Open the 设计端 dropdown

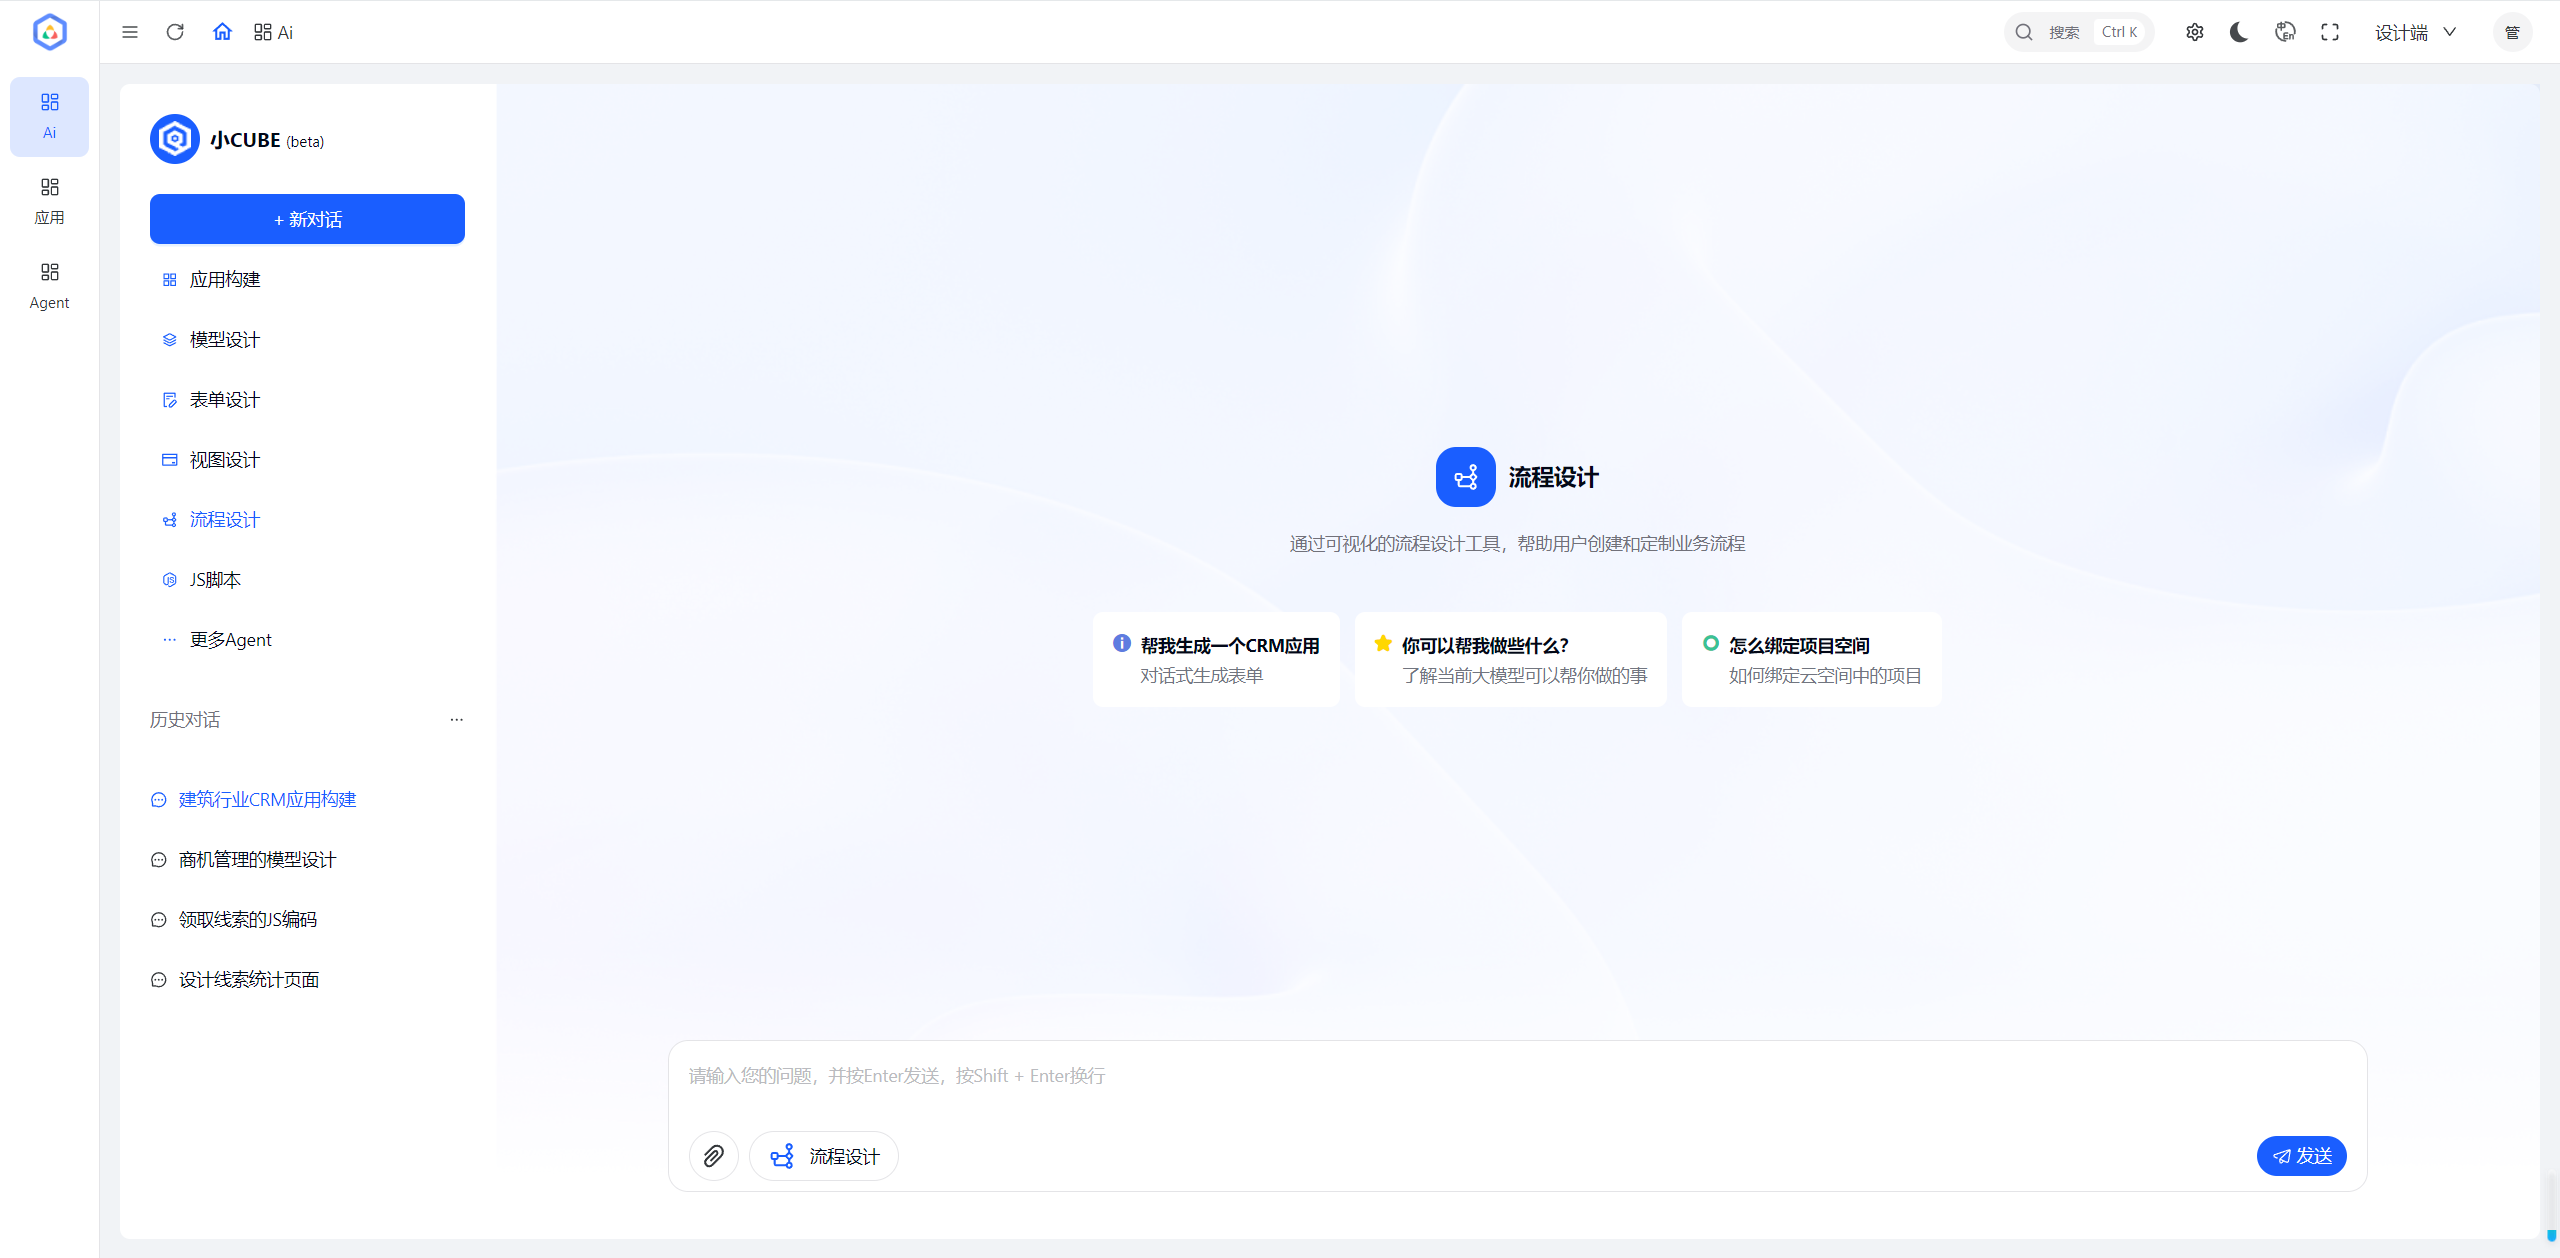pyautogui.click(x=2413, y=31)
